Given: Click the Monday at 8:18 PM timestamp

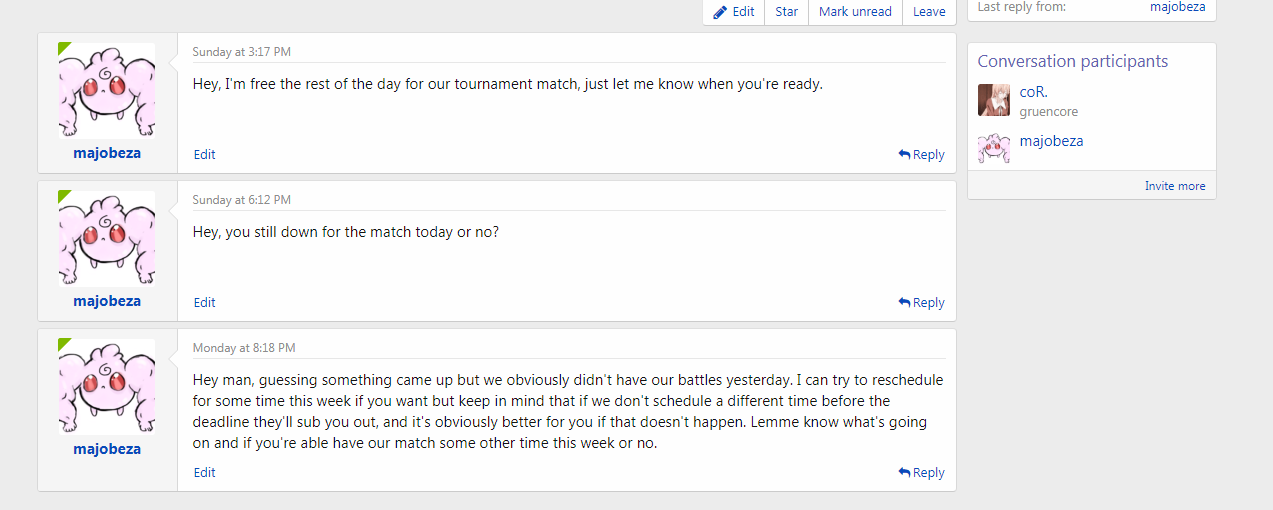Looking at the screenshot, I should click(244, 348).
